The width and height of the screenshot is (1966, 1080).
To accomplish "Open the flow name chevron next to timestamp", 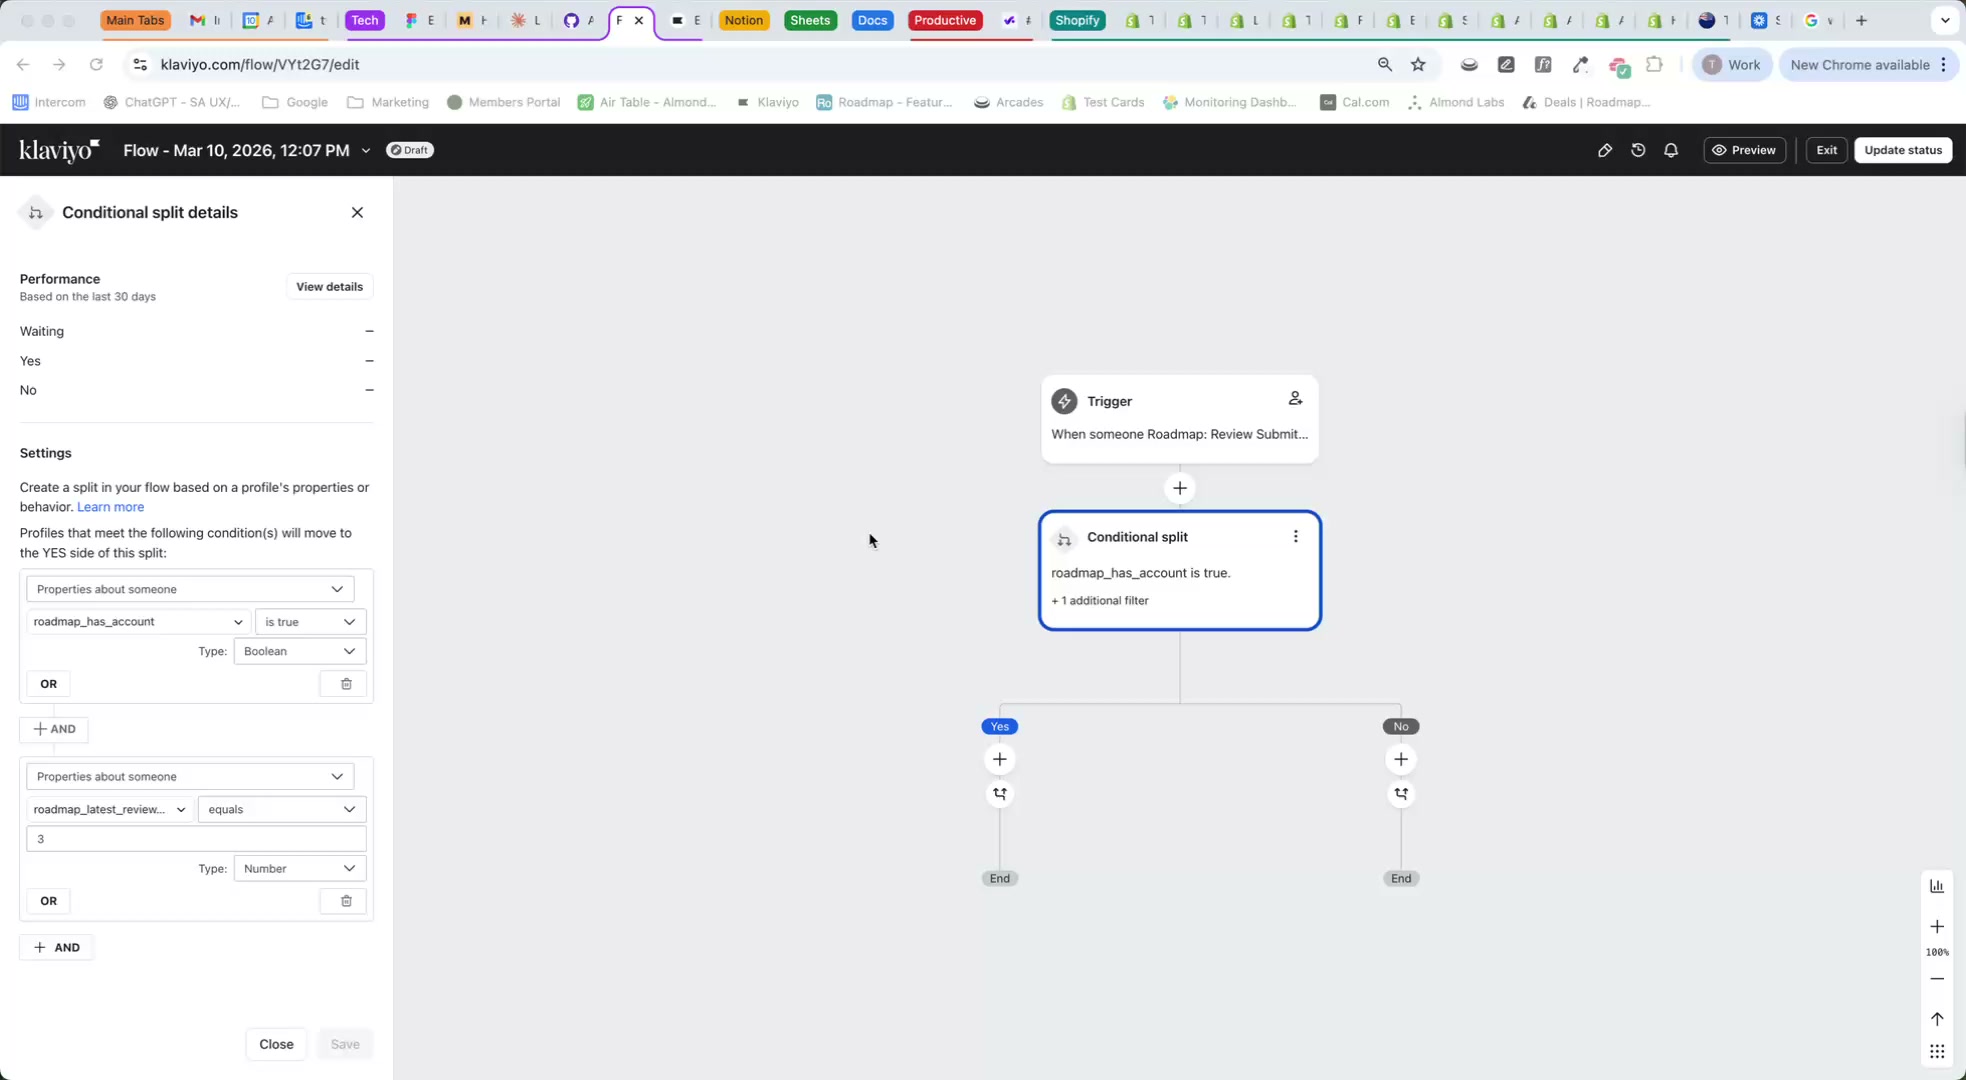I will [367, 150].
